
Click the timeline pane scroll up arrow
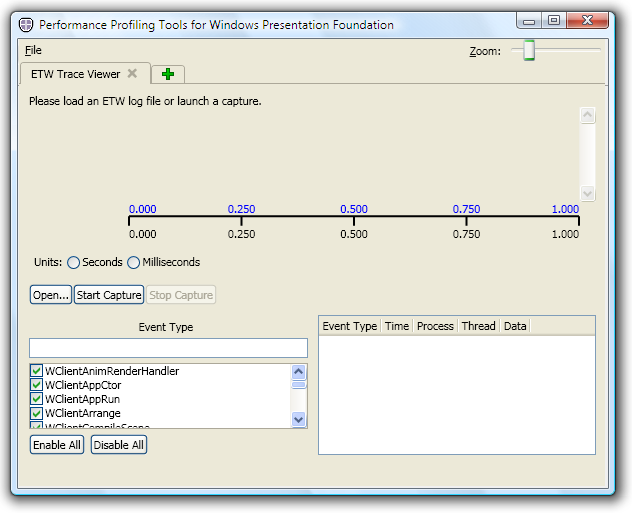pyautogui.click(x=587, y=116)
